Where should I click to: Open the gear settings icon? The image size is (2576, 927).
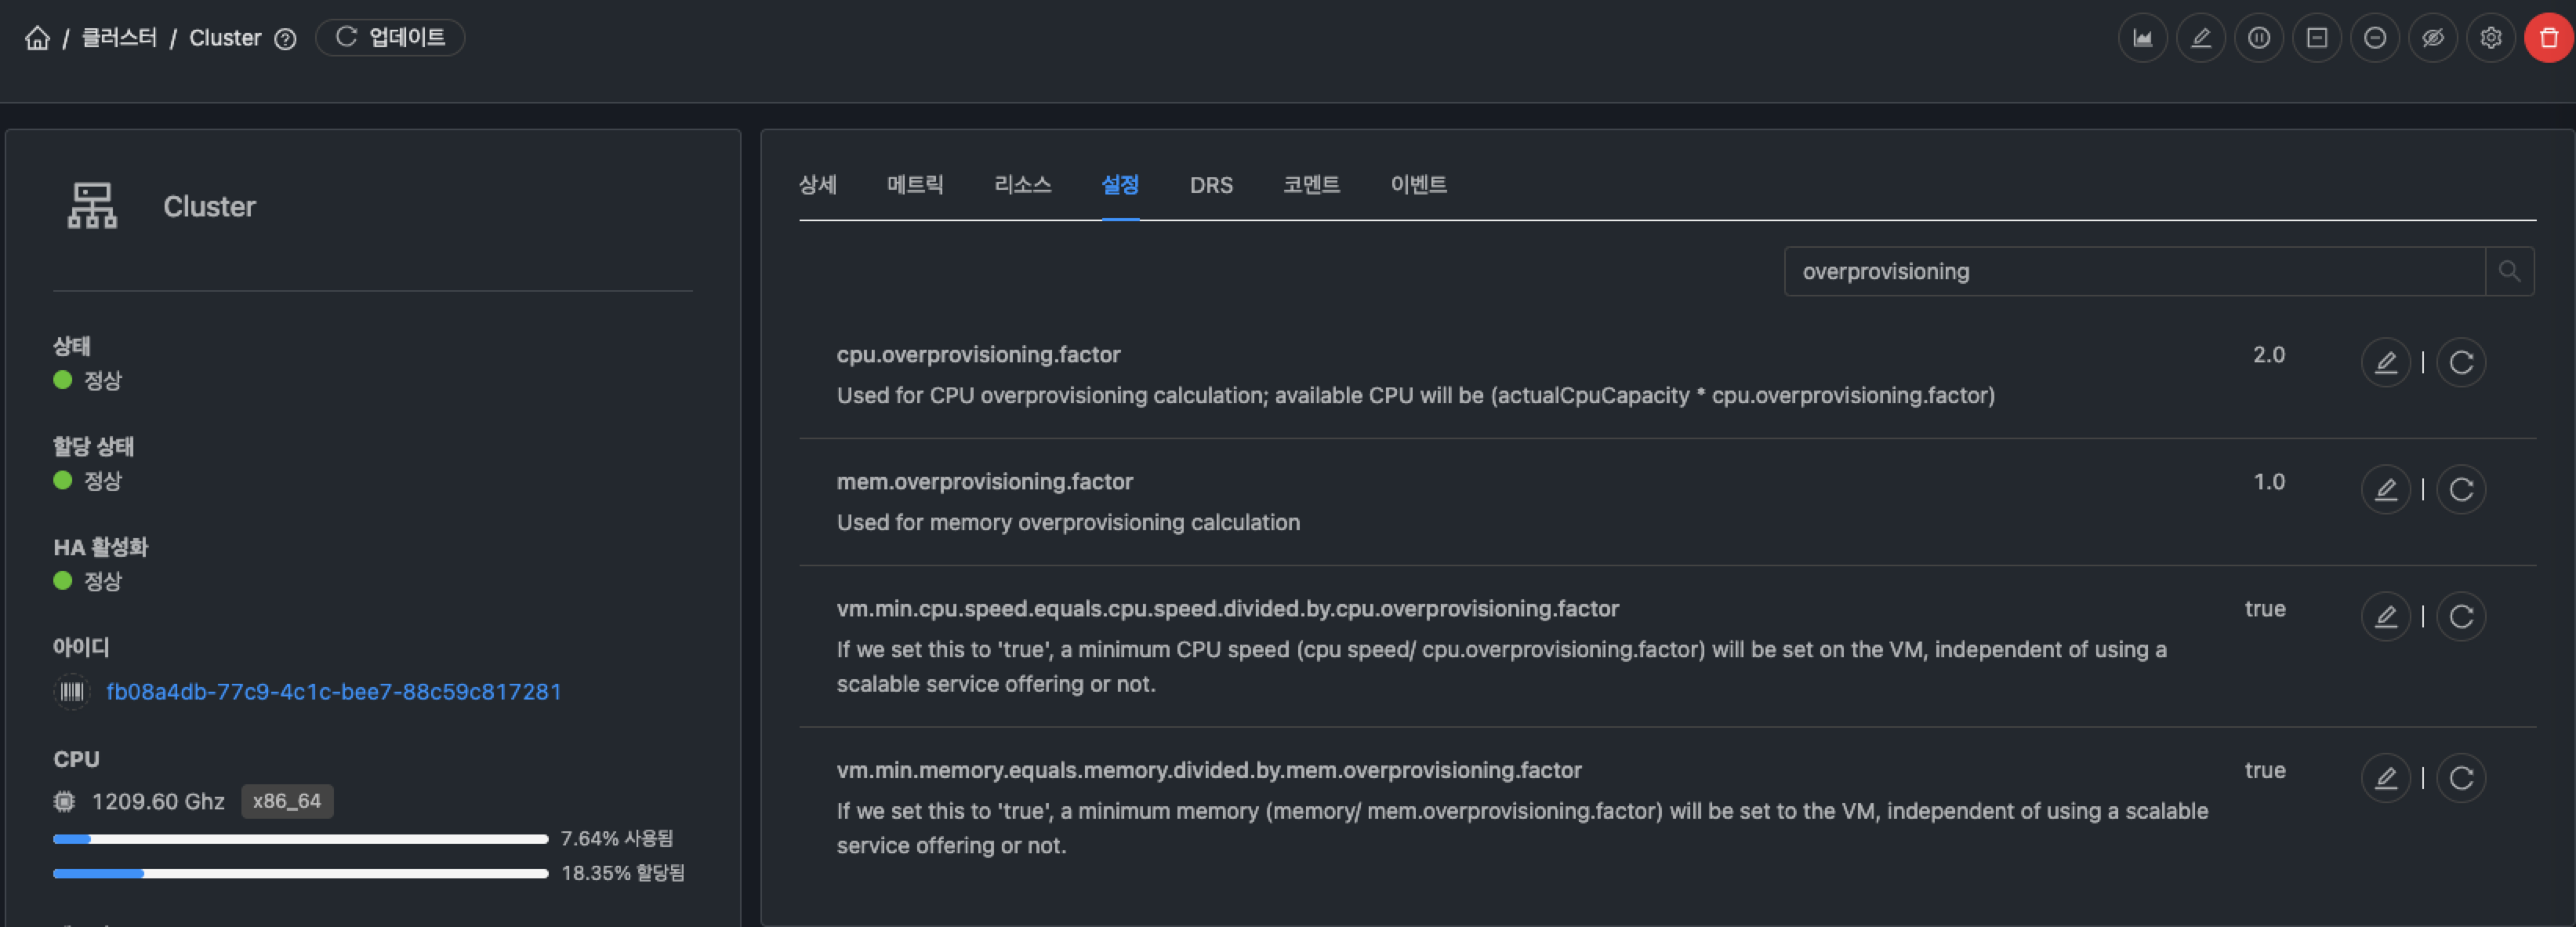[2490, 38]
